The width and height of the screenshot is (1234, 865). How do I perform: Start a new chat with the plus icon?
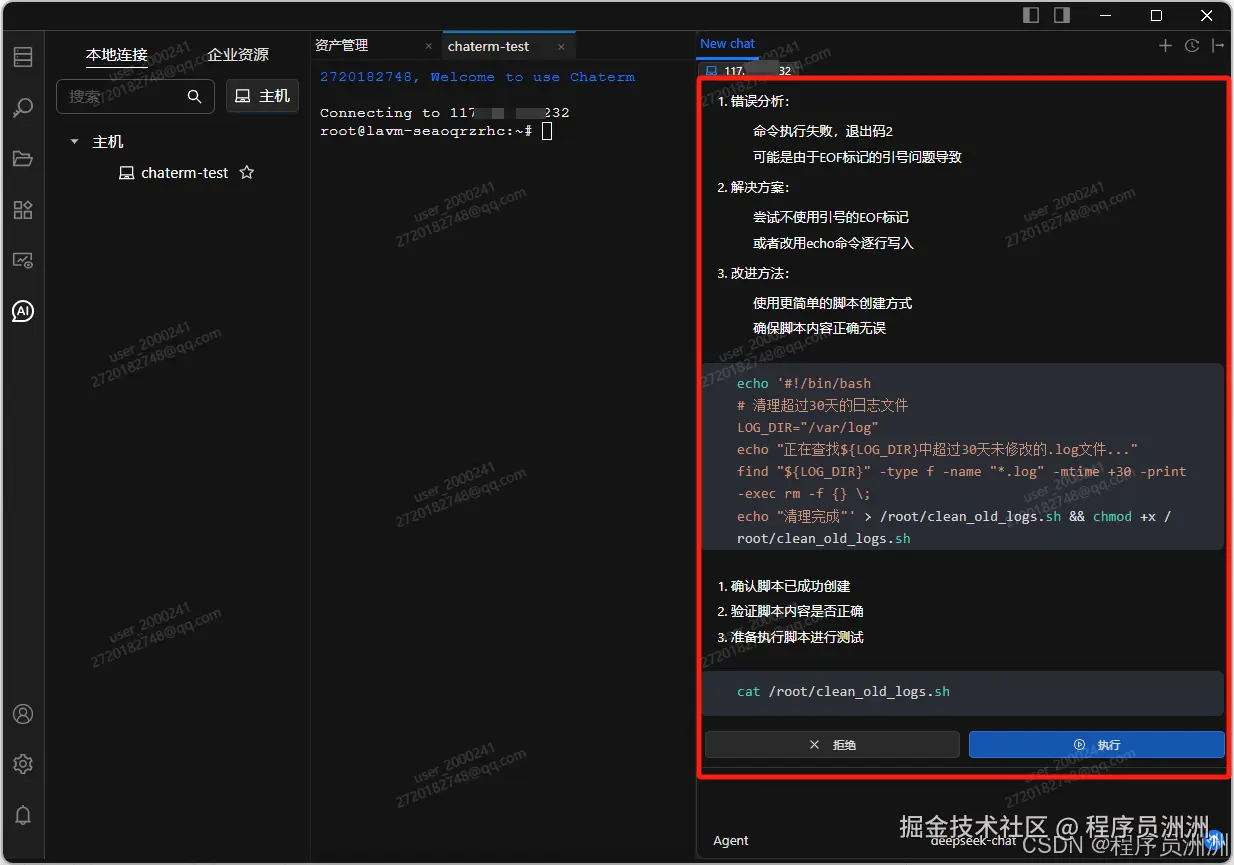point(1166,45)
